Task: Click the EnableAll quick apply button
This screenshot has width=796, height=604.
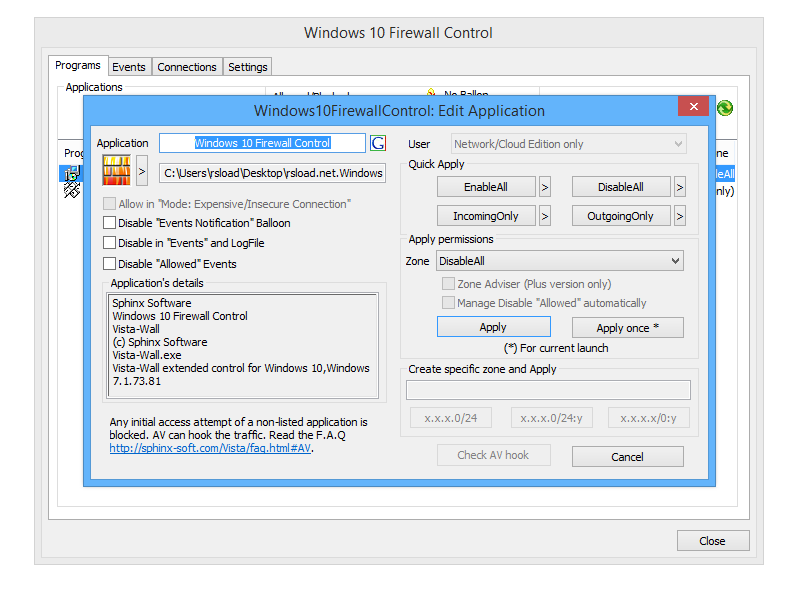Action: [x=486, y=187]
